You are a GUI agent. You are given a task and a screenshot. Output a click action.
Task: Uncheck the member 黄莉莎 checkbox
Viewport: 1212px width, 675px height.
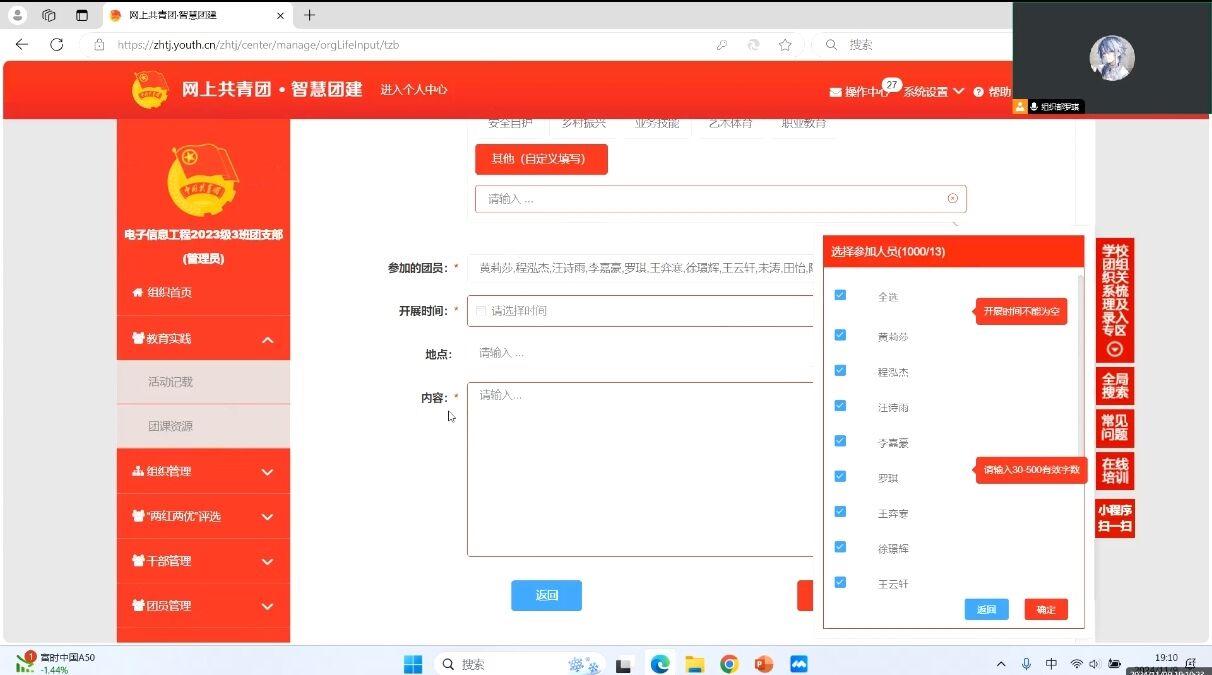[x=840, y=336]
